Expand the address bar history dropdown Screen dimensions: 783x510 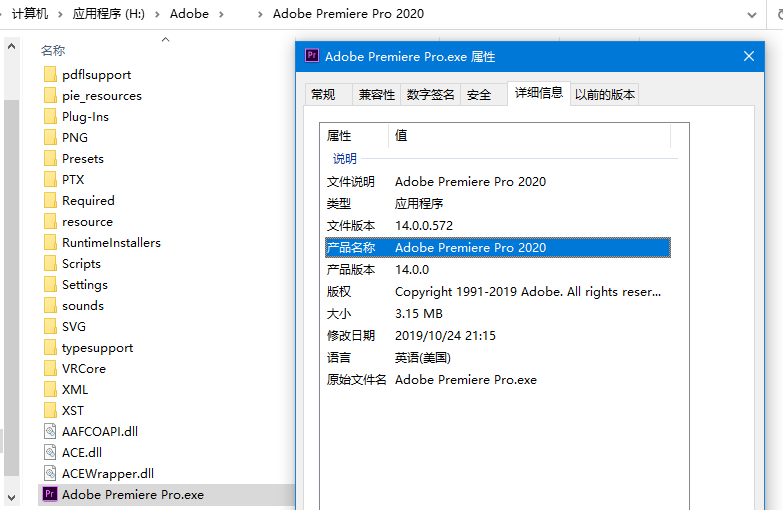click(x=753, y=14)
